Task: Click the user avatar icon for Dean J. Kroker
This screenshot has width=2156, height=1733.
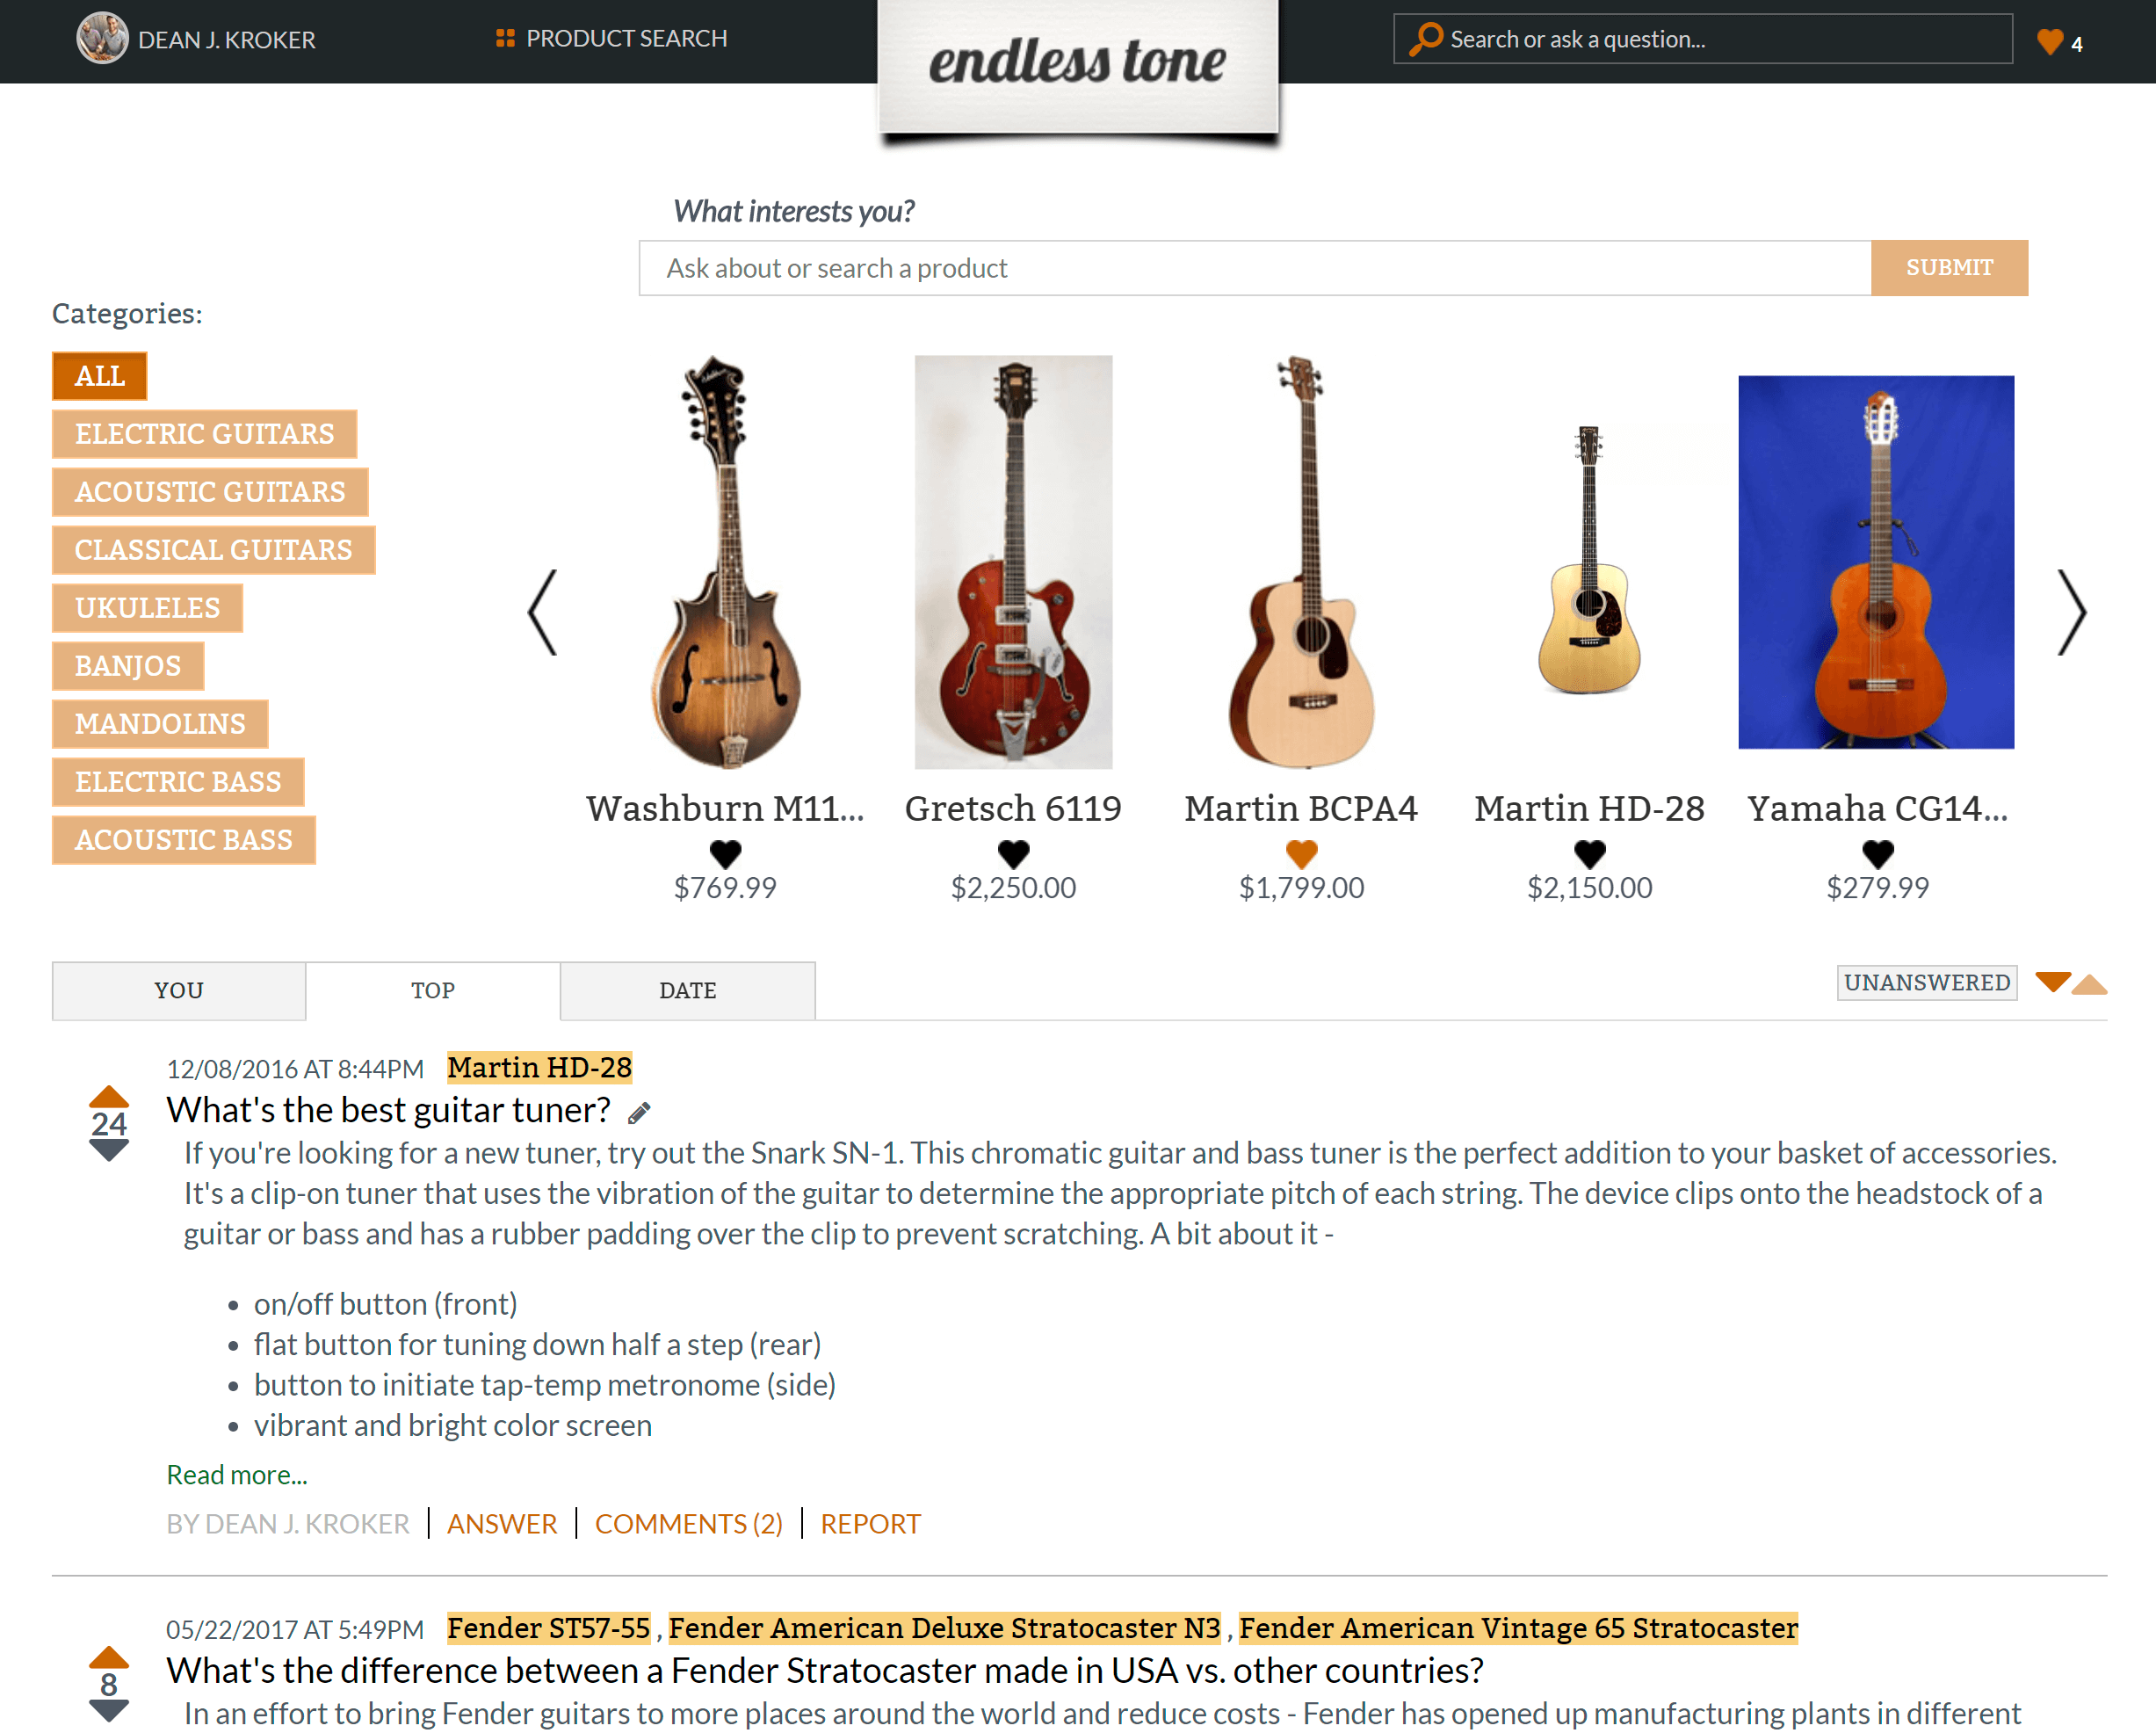Action: 101,37
